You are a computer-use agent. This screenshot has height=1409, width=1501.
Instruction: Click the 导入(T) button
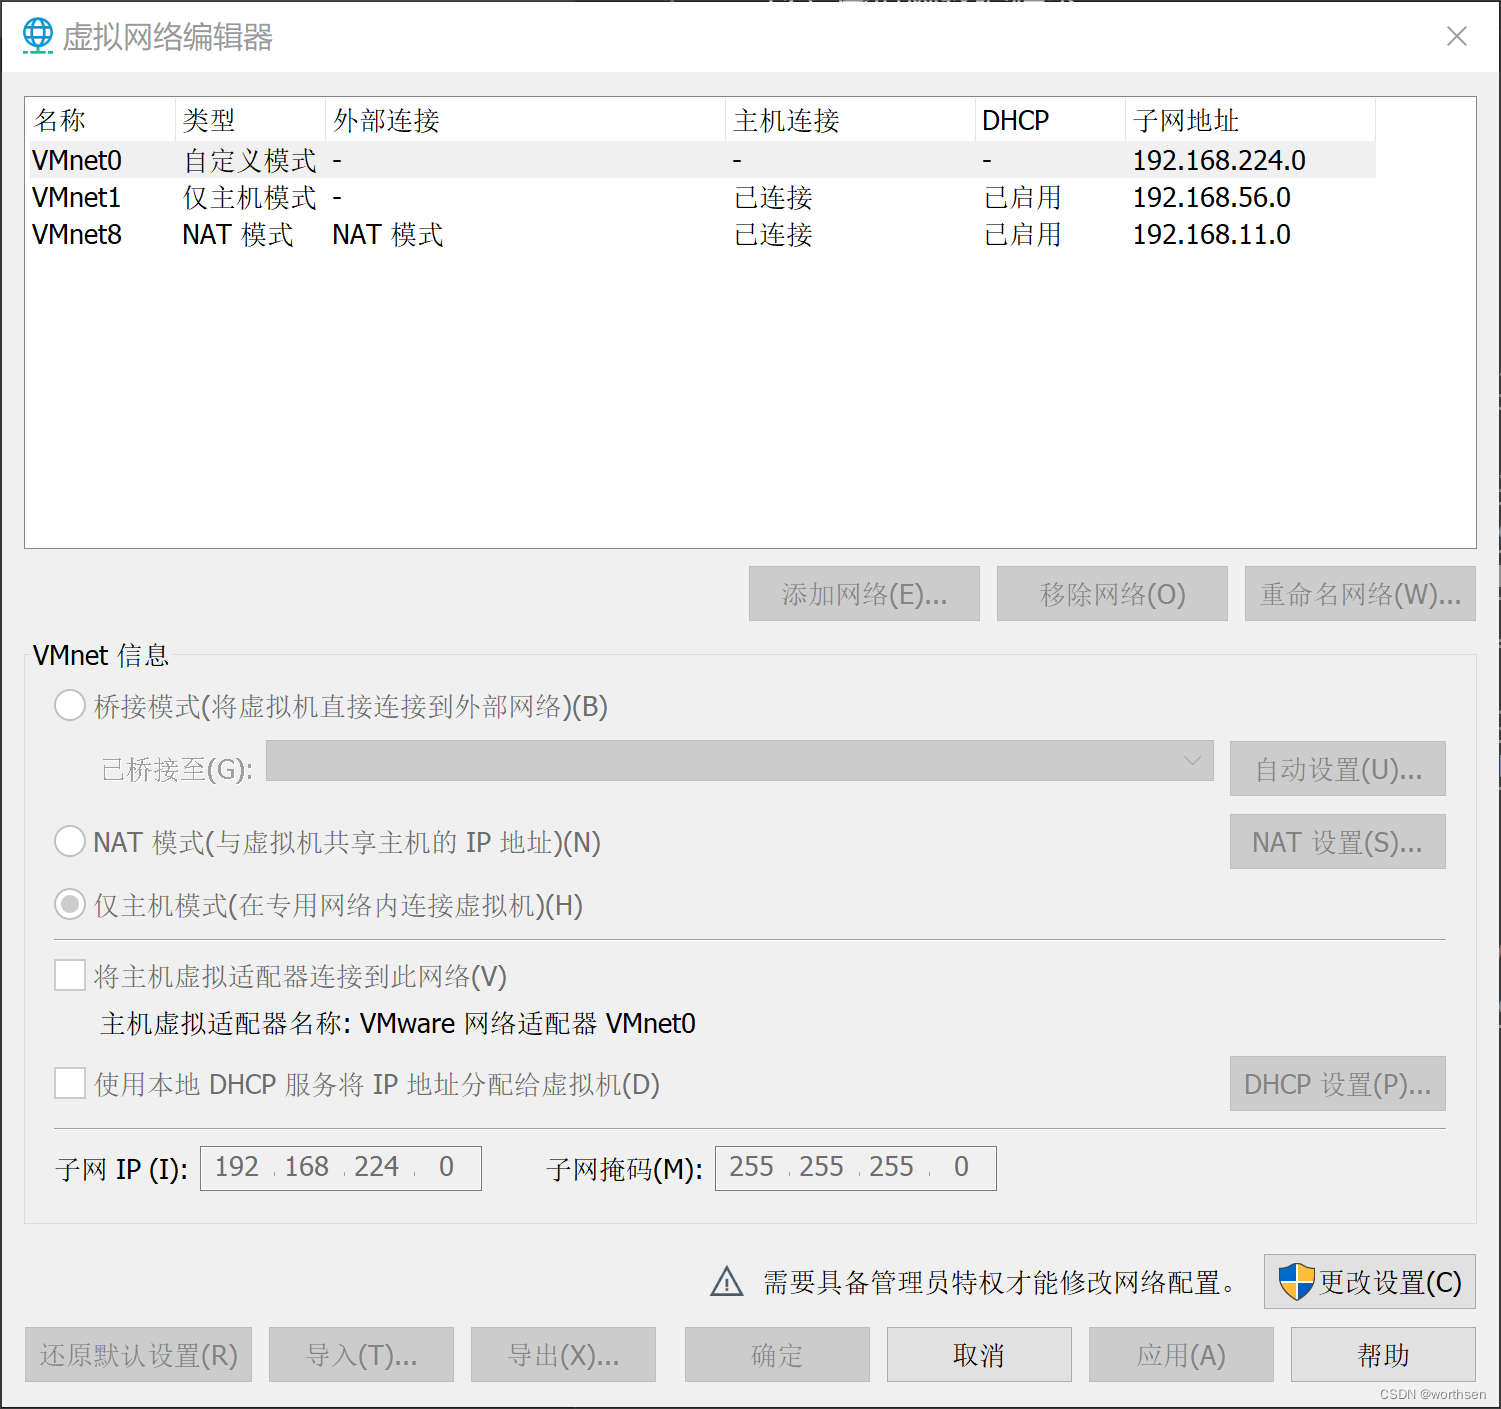click(361, 1355)
